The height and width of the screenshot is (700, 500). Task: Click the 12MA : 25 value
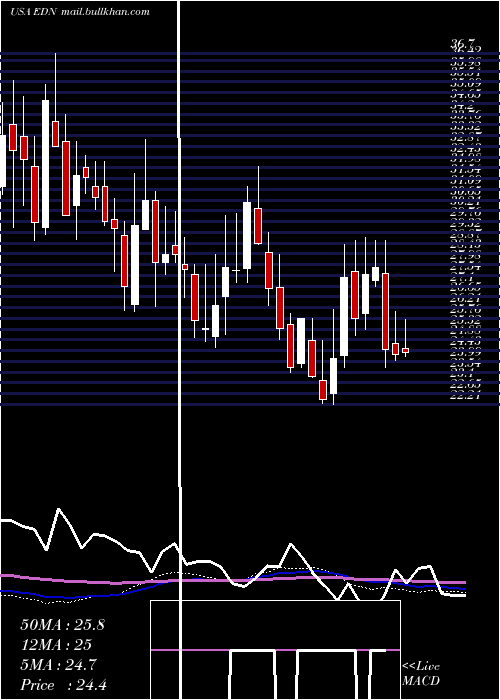point(56,645)
